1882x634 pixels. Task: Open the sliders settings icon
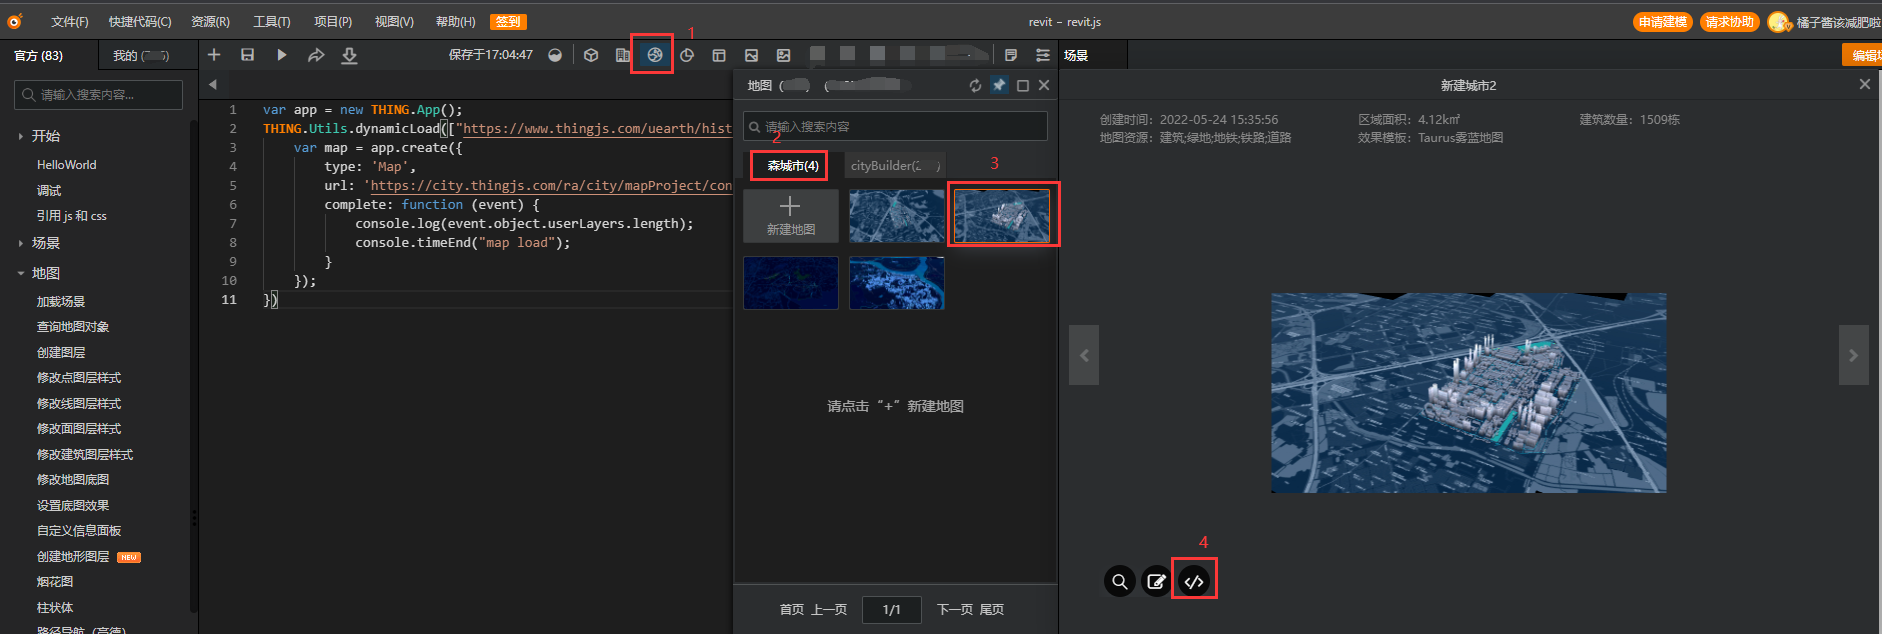[1043, 55]
